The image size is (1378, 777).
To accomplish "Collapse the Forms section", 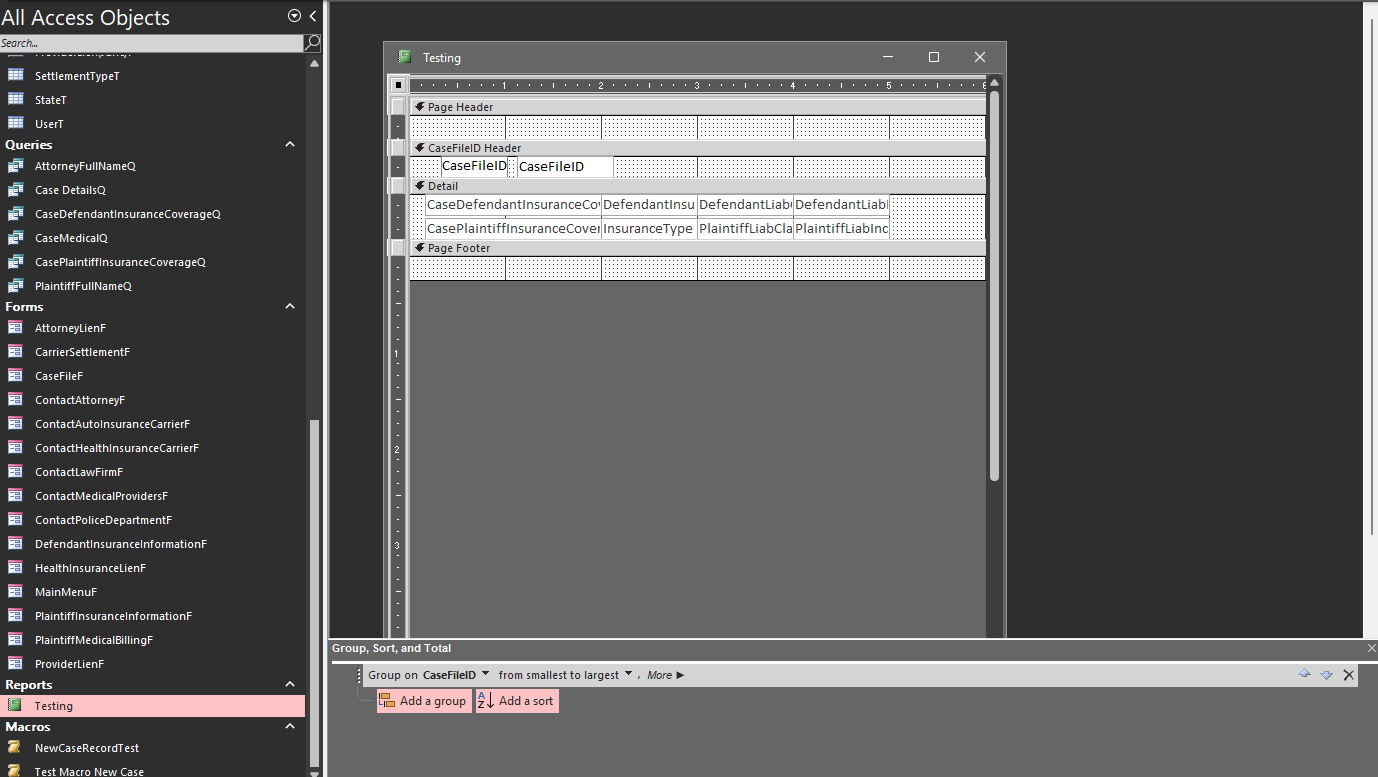I will click(289, 306).
